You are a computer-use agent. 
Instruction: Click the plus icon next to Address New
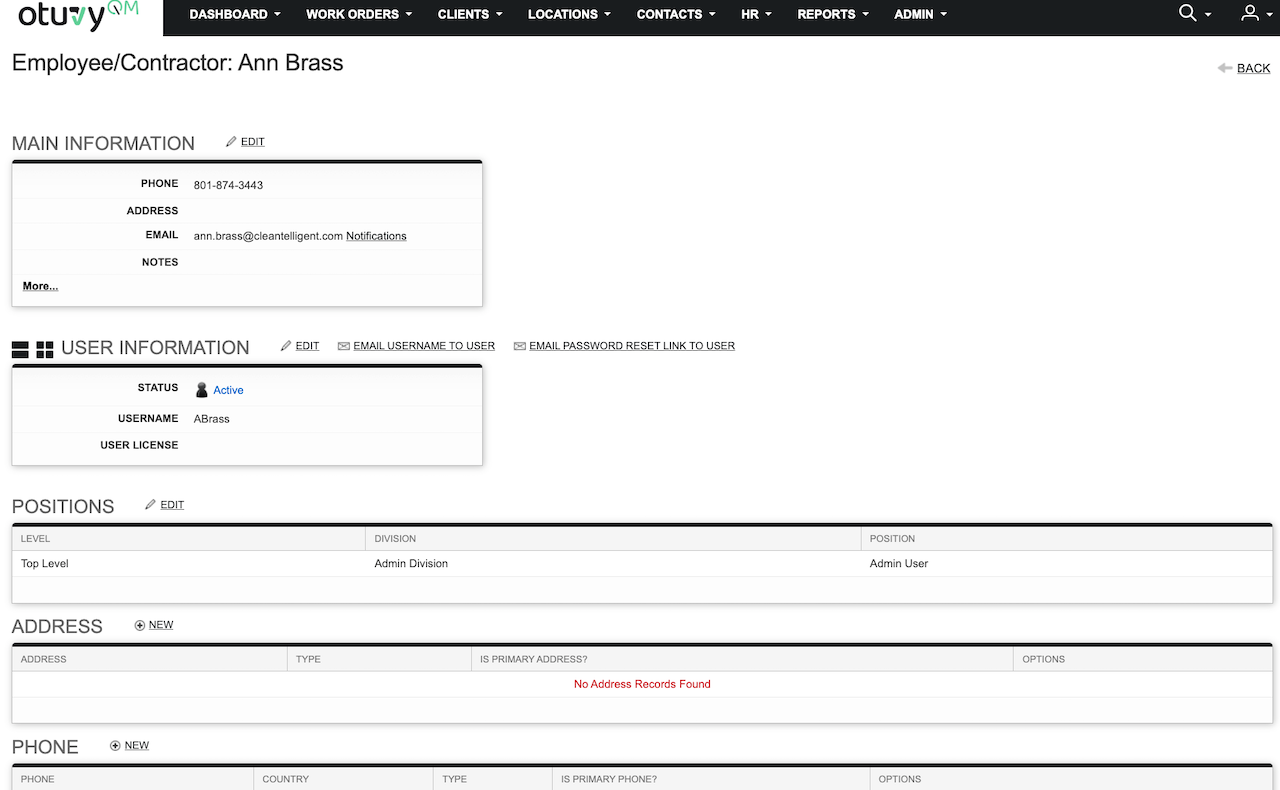pyautogui.click(x=140, y=625)
